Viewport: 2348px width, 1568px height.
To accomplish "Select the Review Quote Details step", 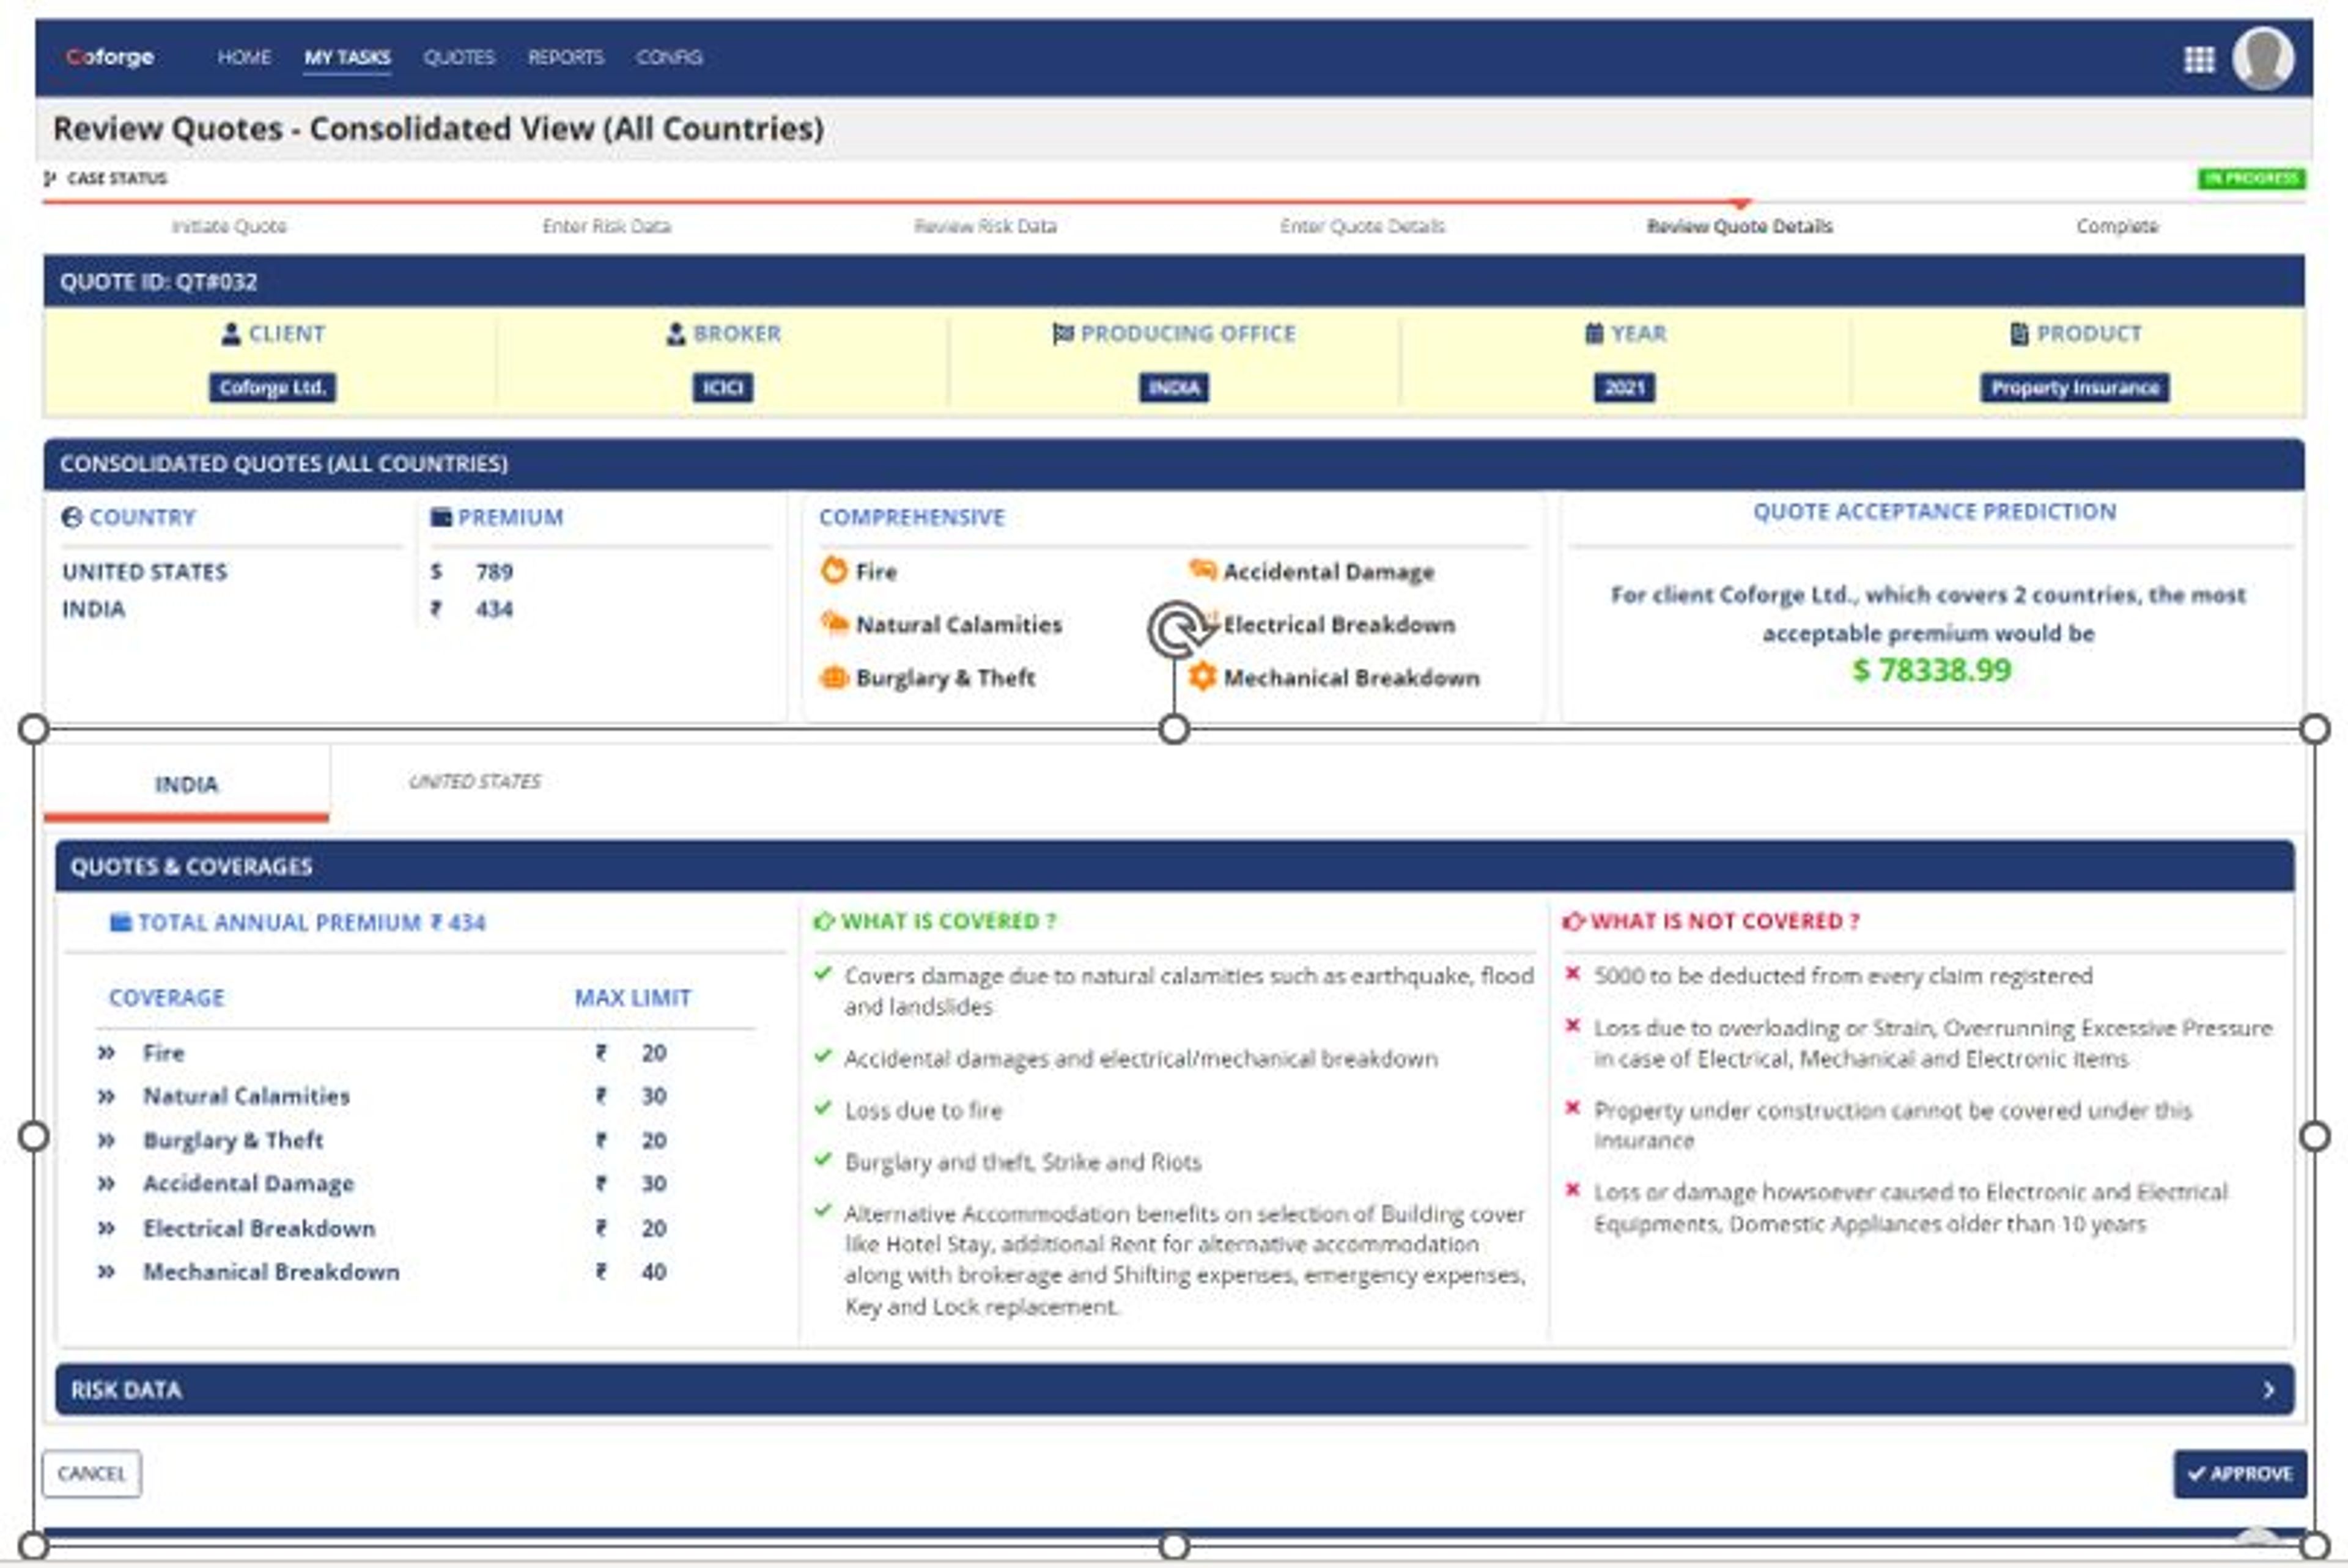I will pos(1739,226).
